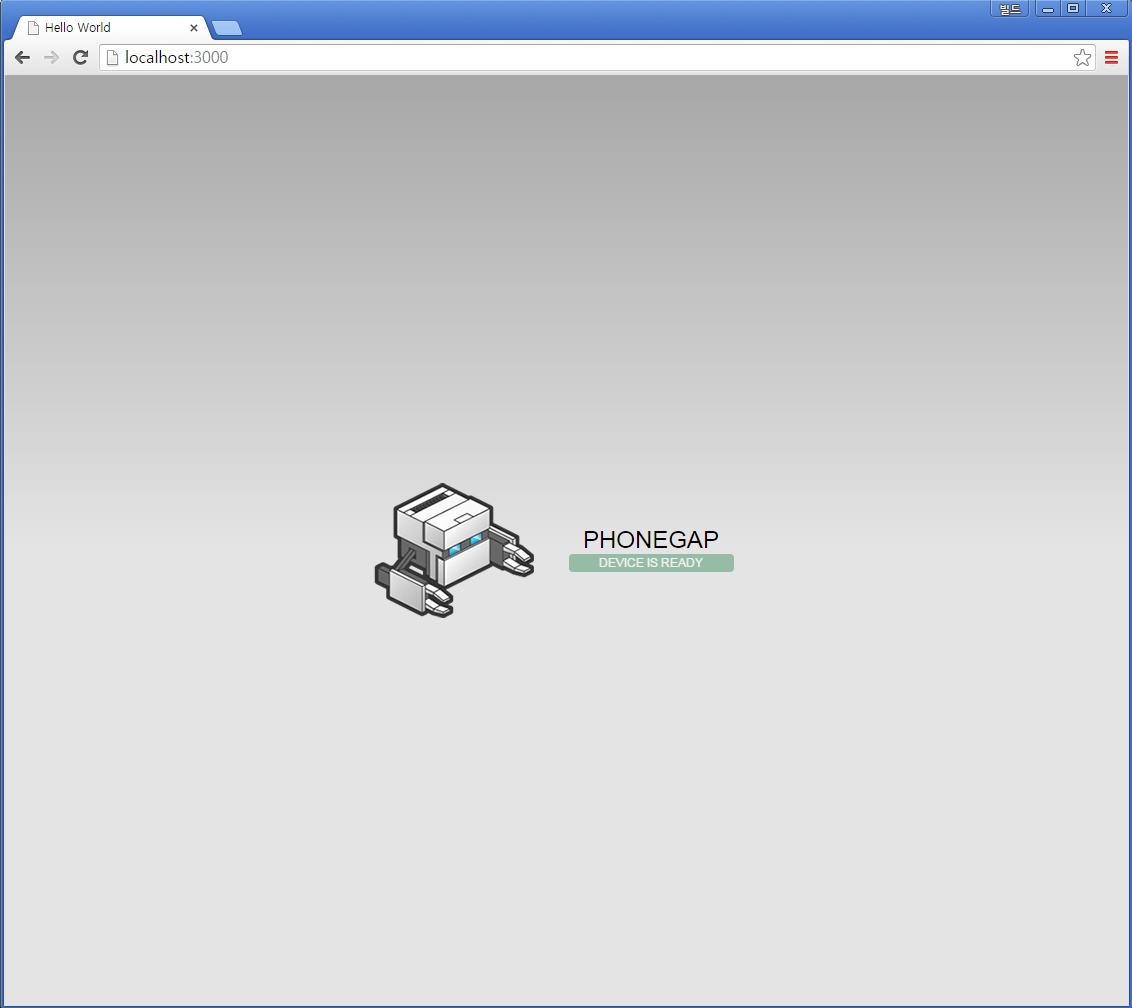Click the page icon in address bar

[113, 58]
